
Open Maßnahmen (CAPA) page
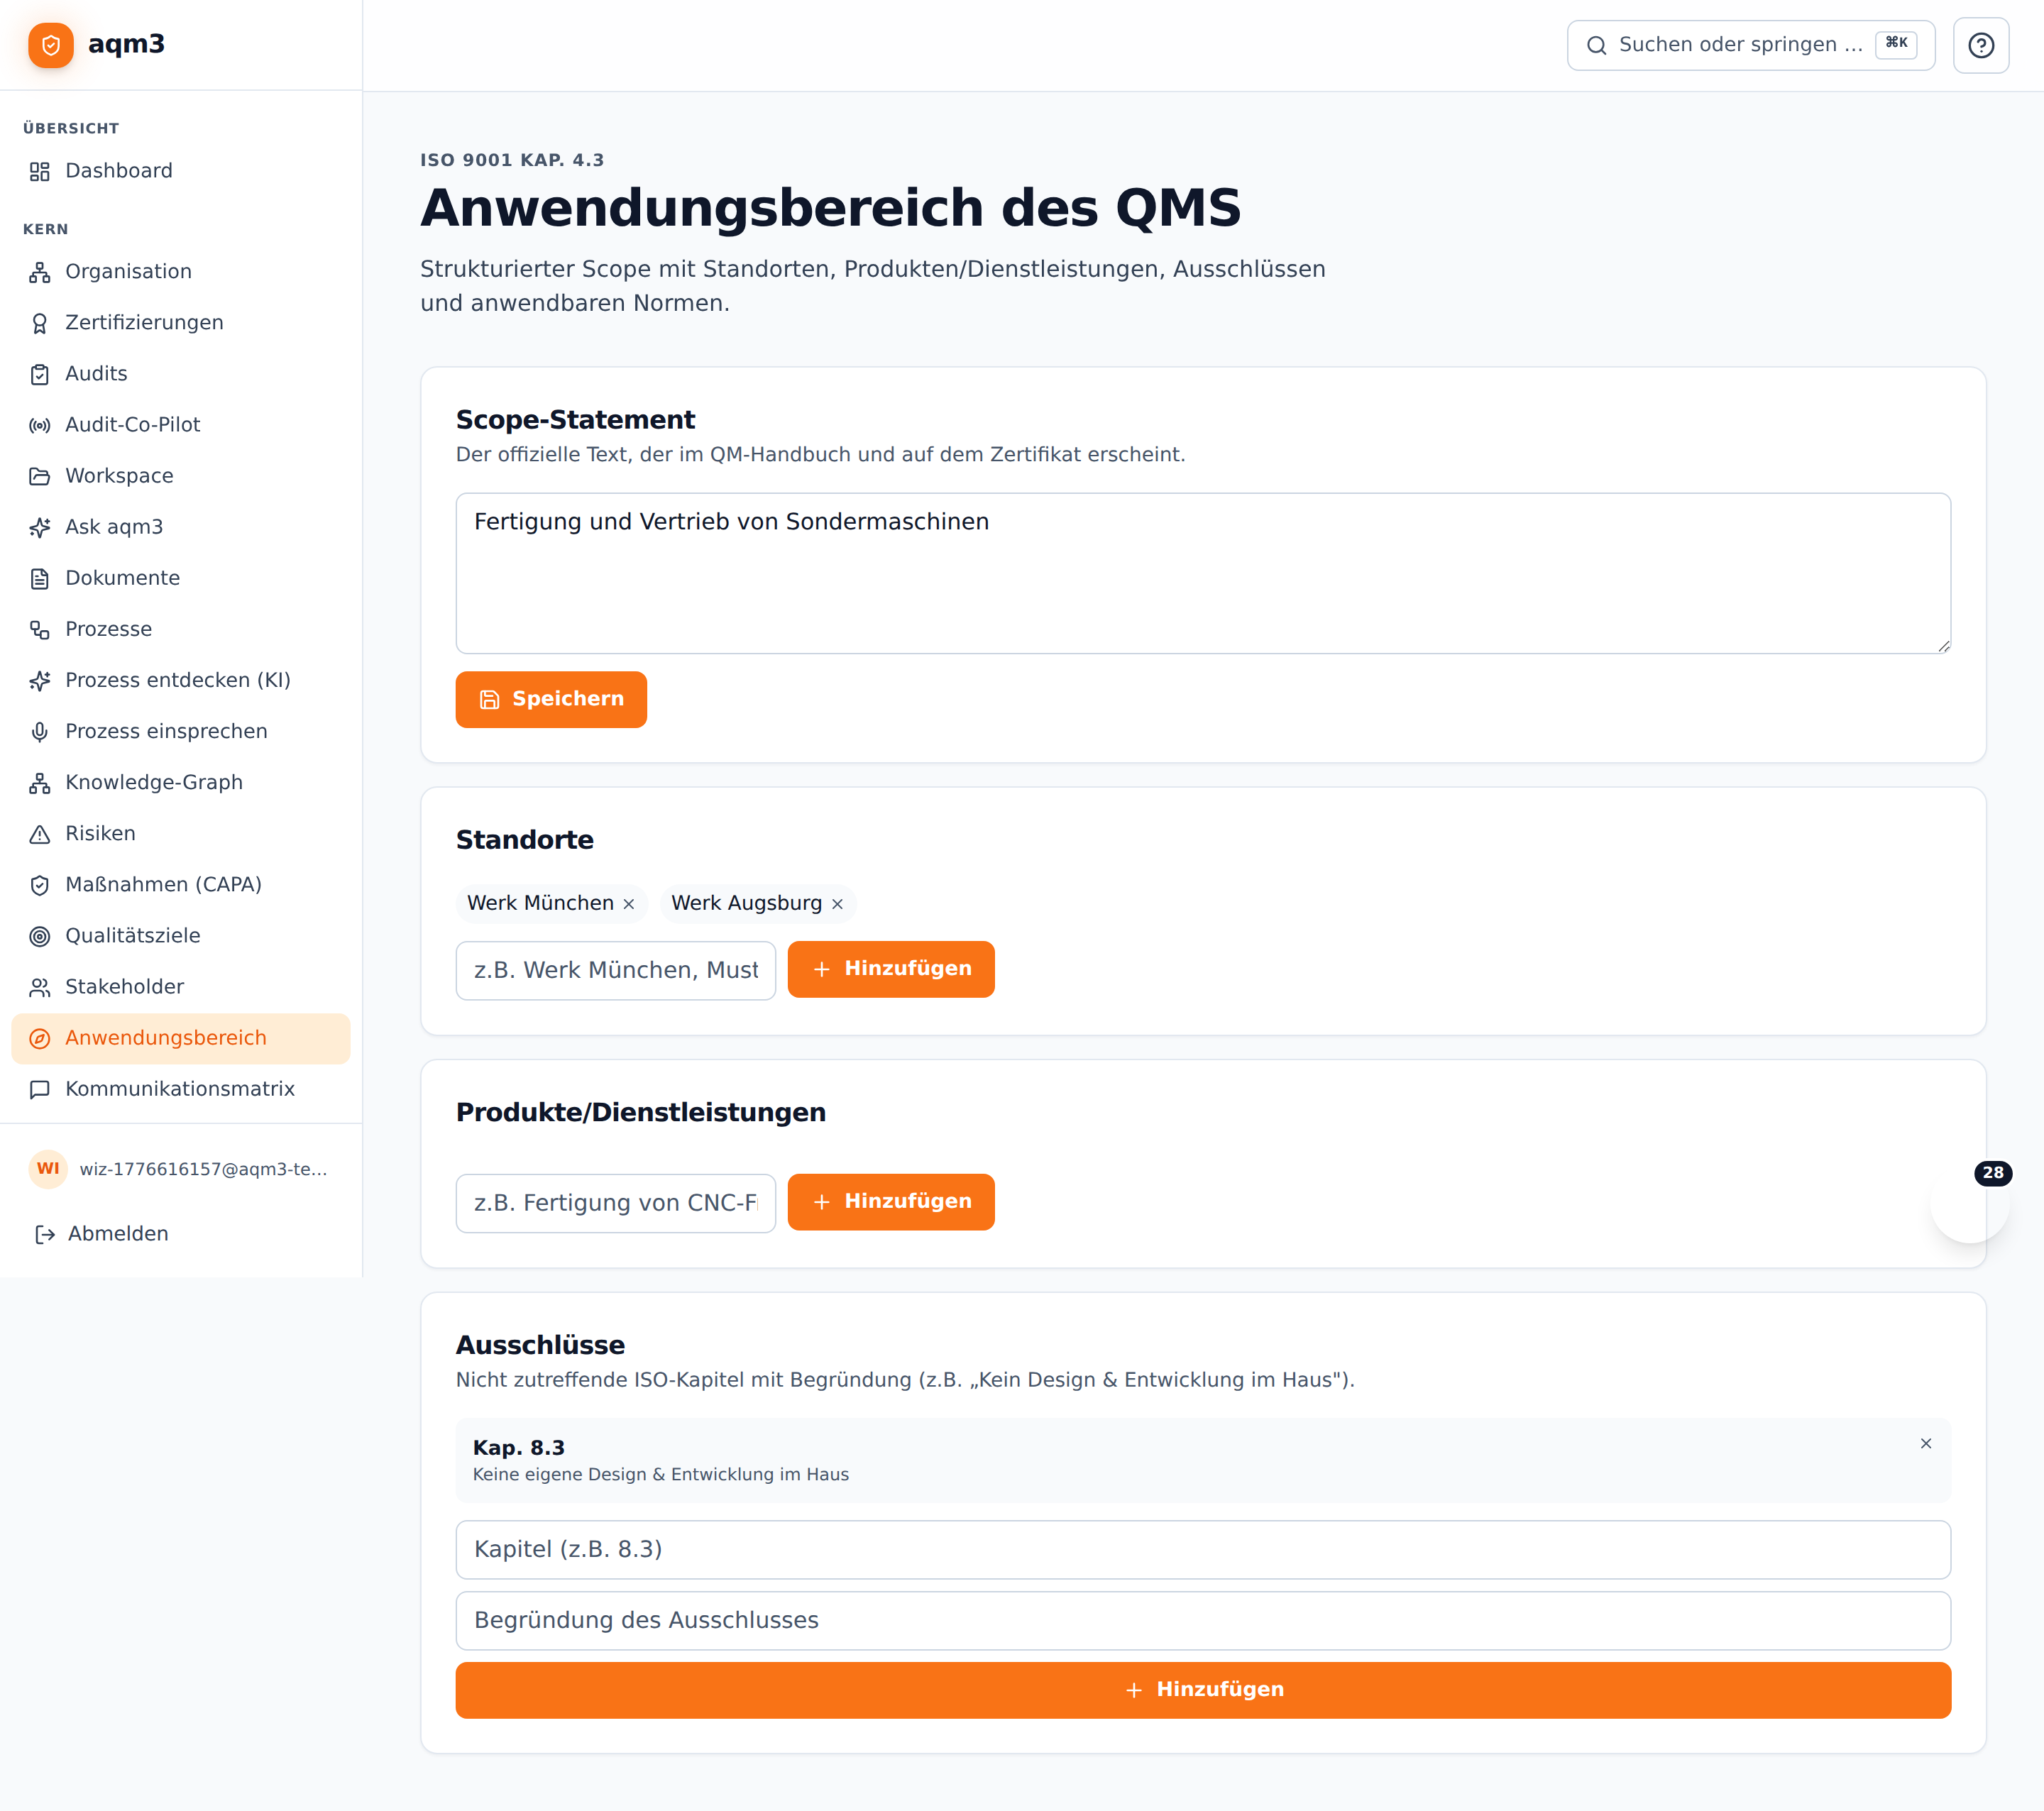coord(181,885)
